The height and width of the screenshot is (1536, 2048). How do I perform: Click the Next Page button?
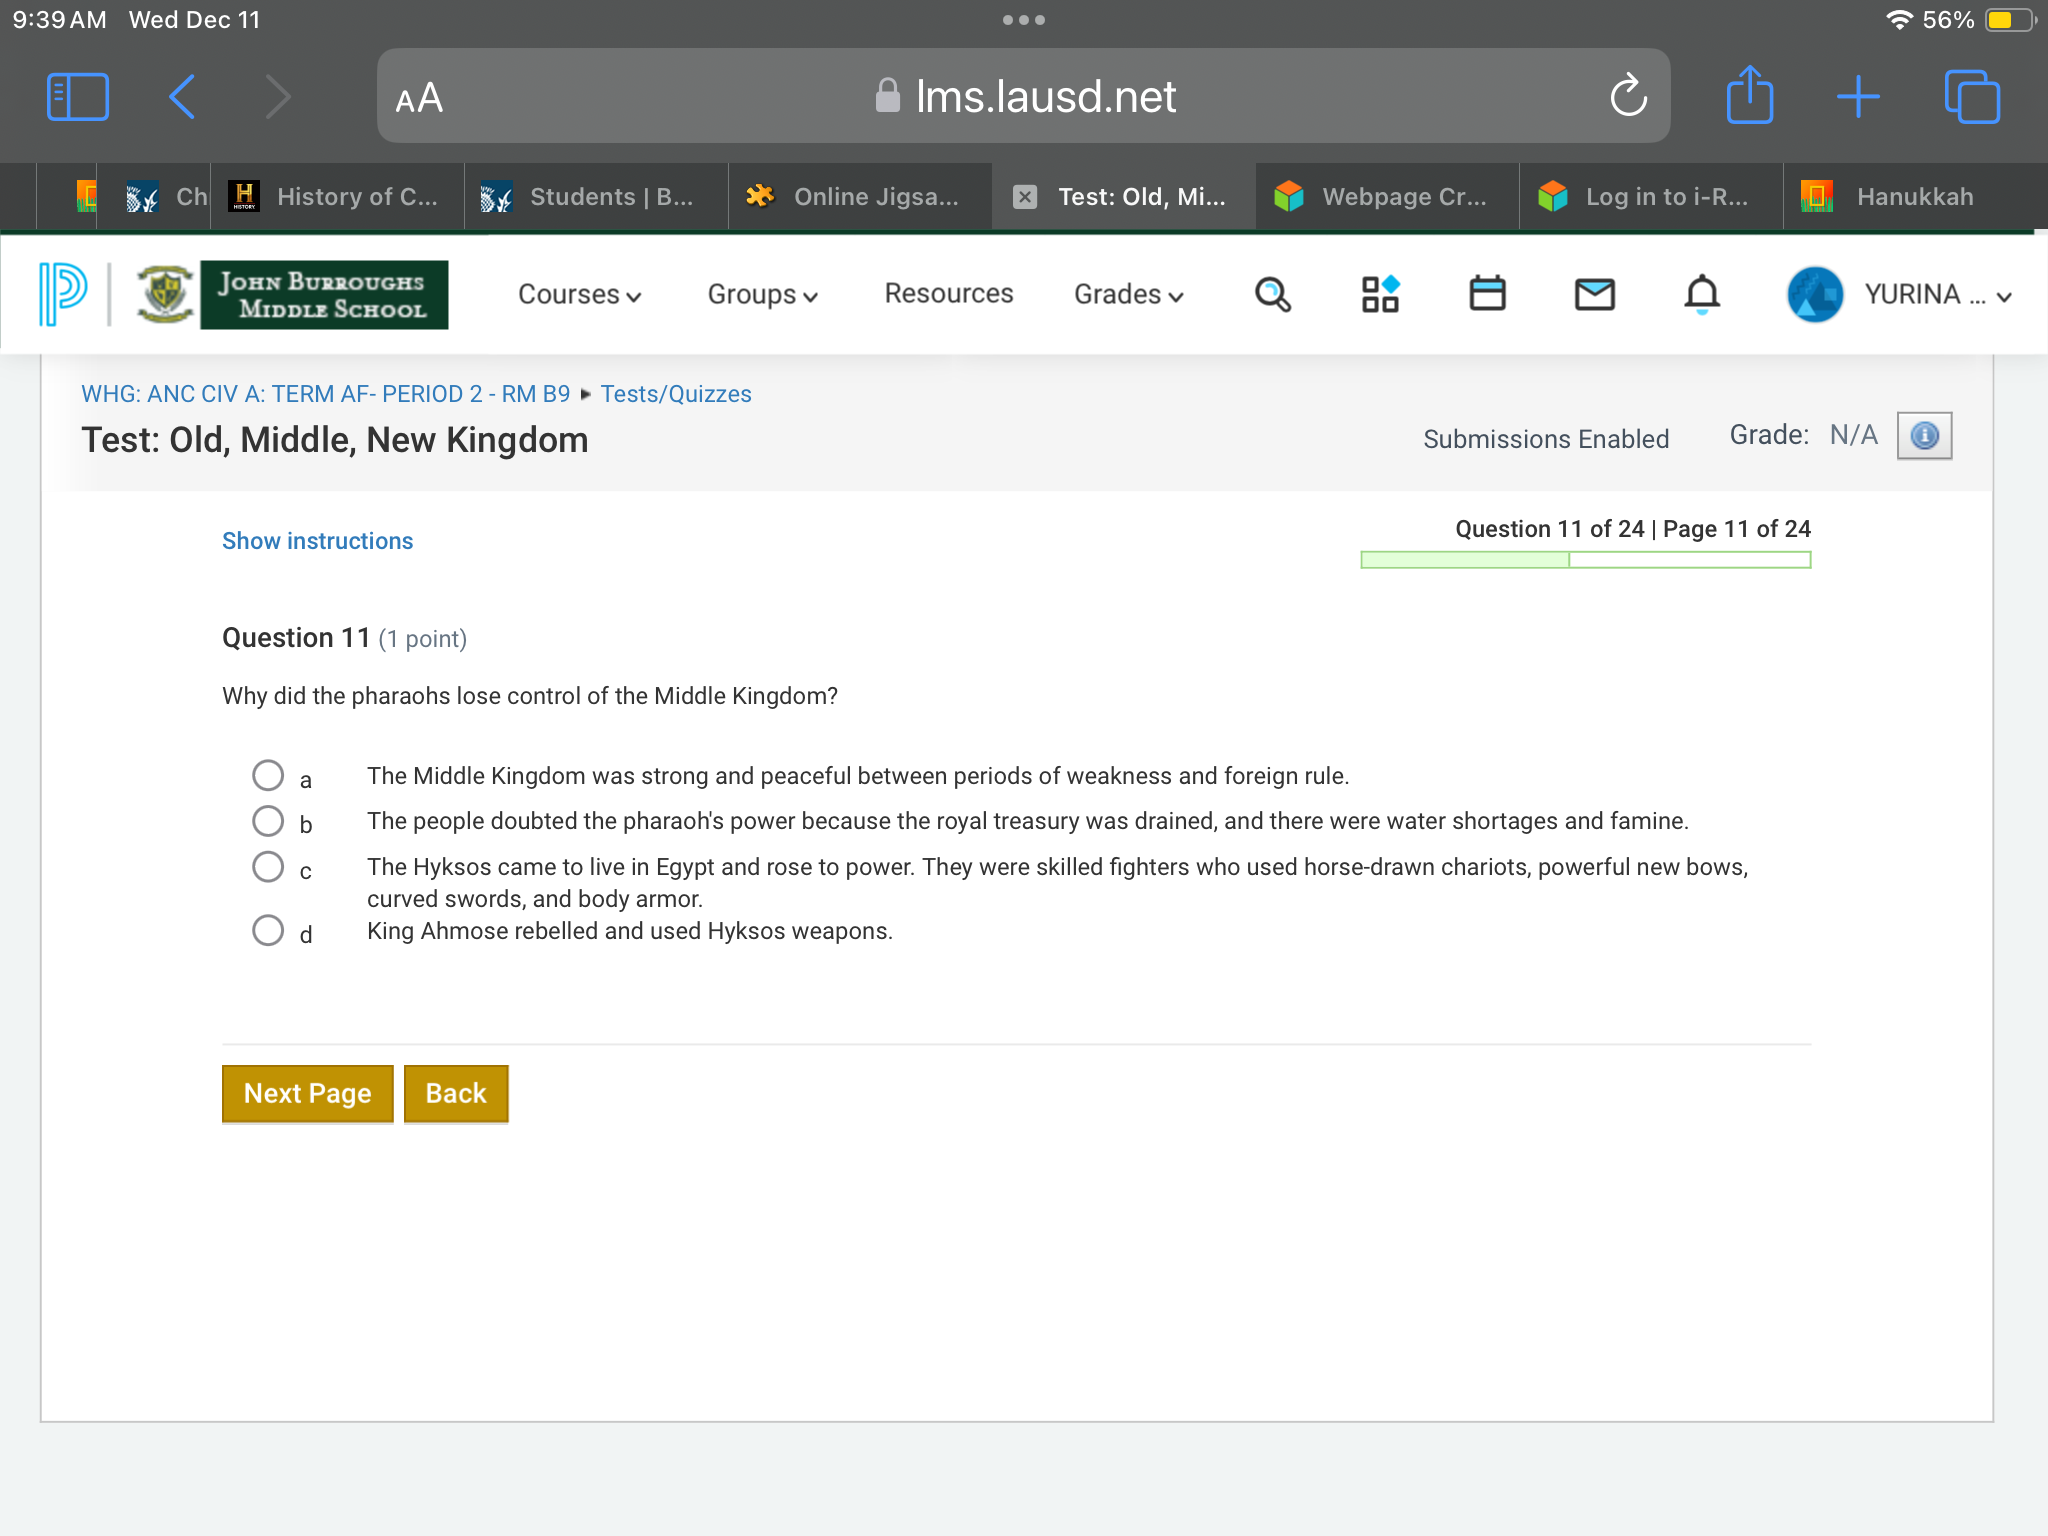coord(308,1093)
